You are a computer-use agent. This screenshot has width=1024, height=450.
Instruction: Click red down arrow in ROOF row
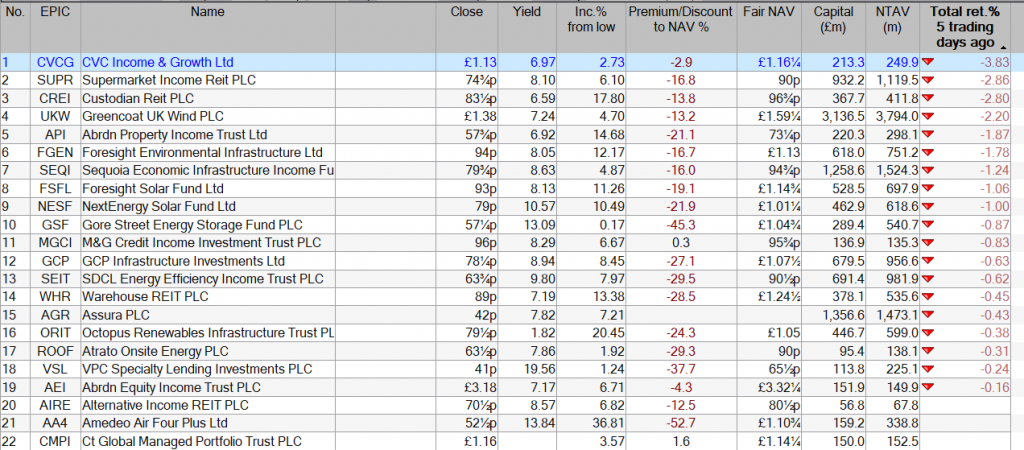(x=927, y=351)
